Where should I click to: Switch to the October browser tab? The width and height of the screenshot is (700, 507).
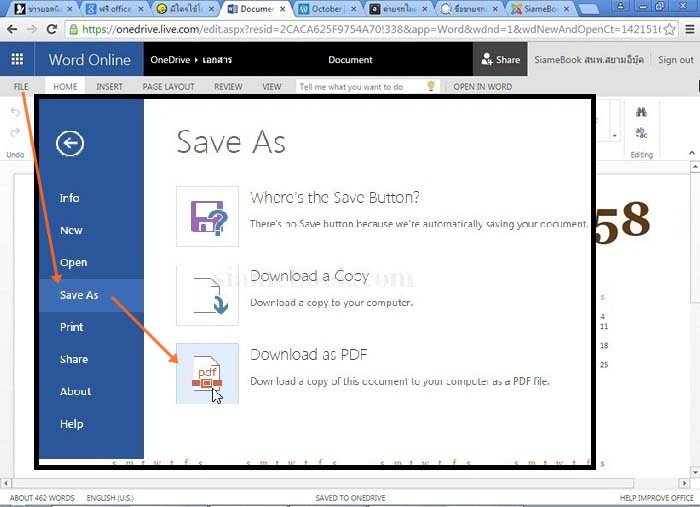[x=326, y=9]
